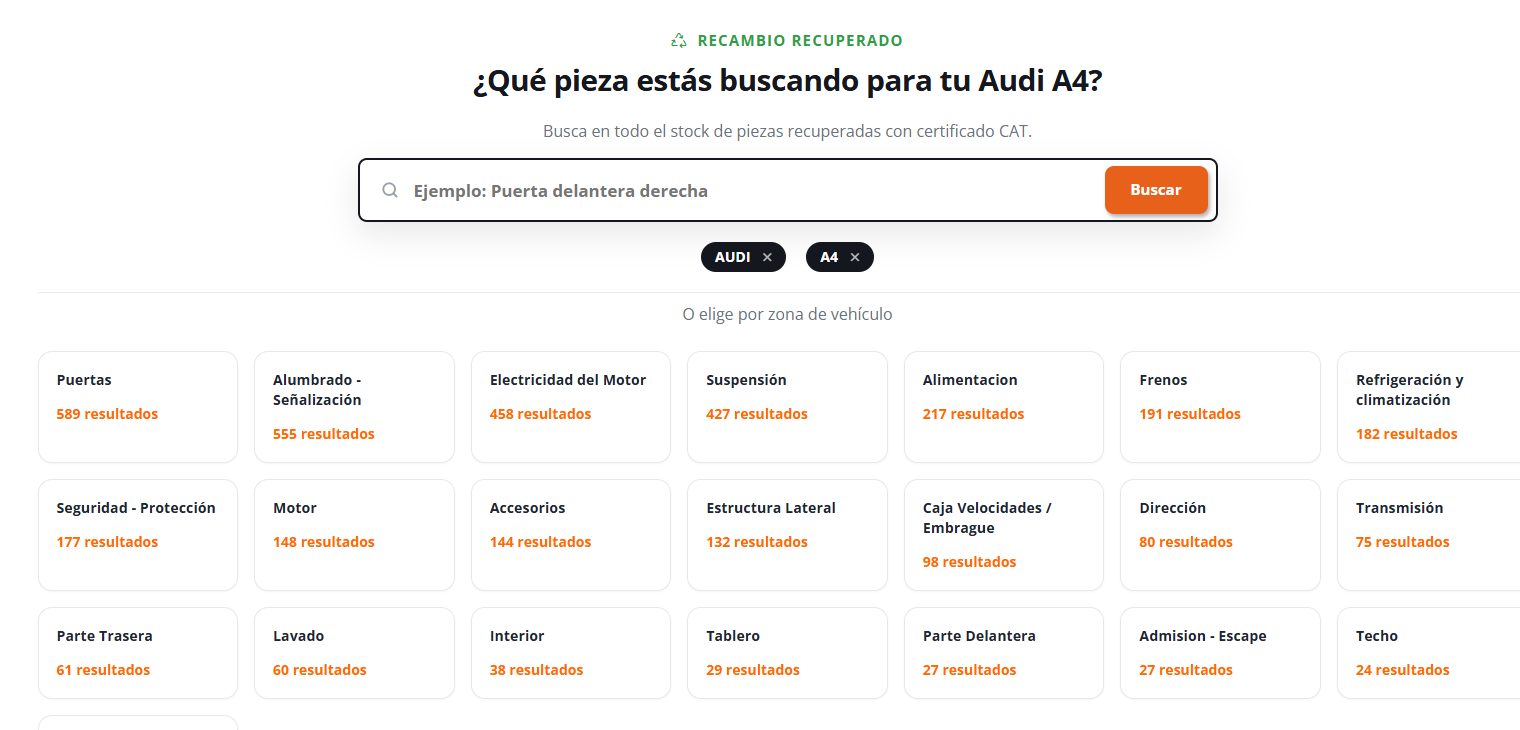Select the Tablero category card

click(787, 653)
